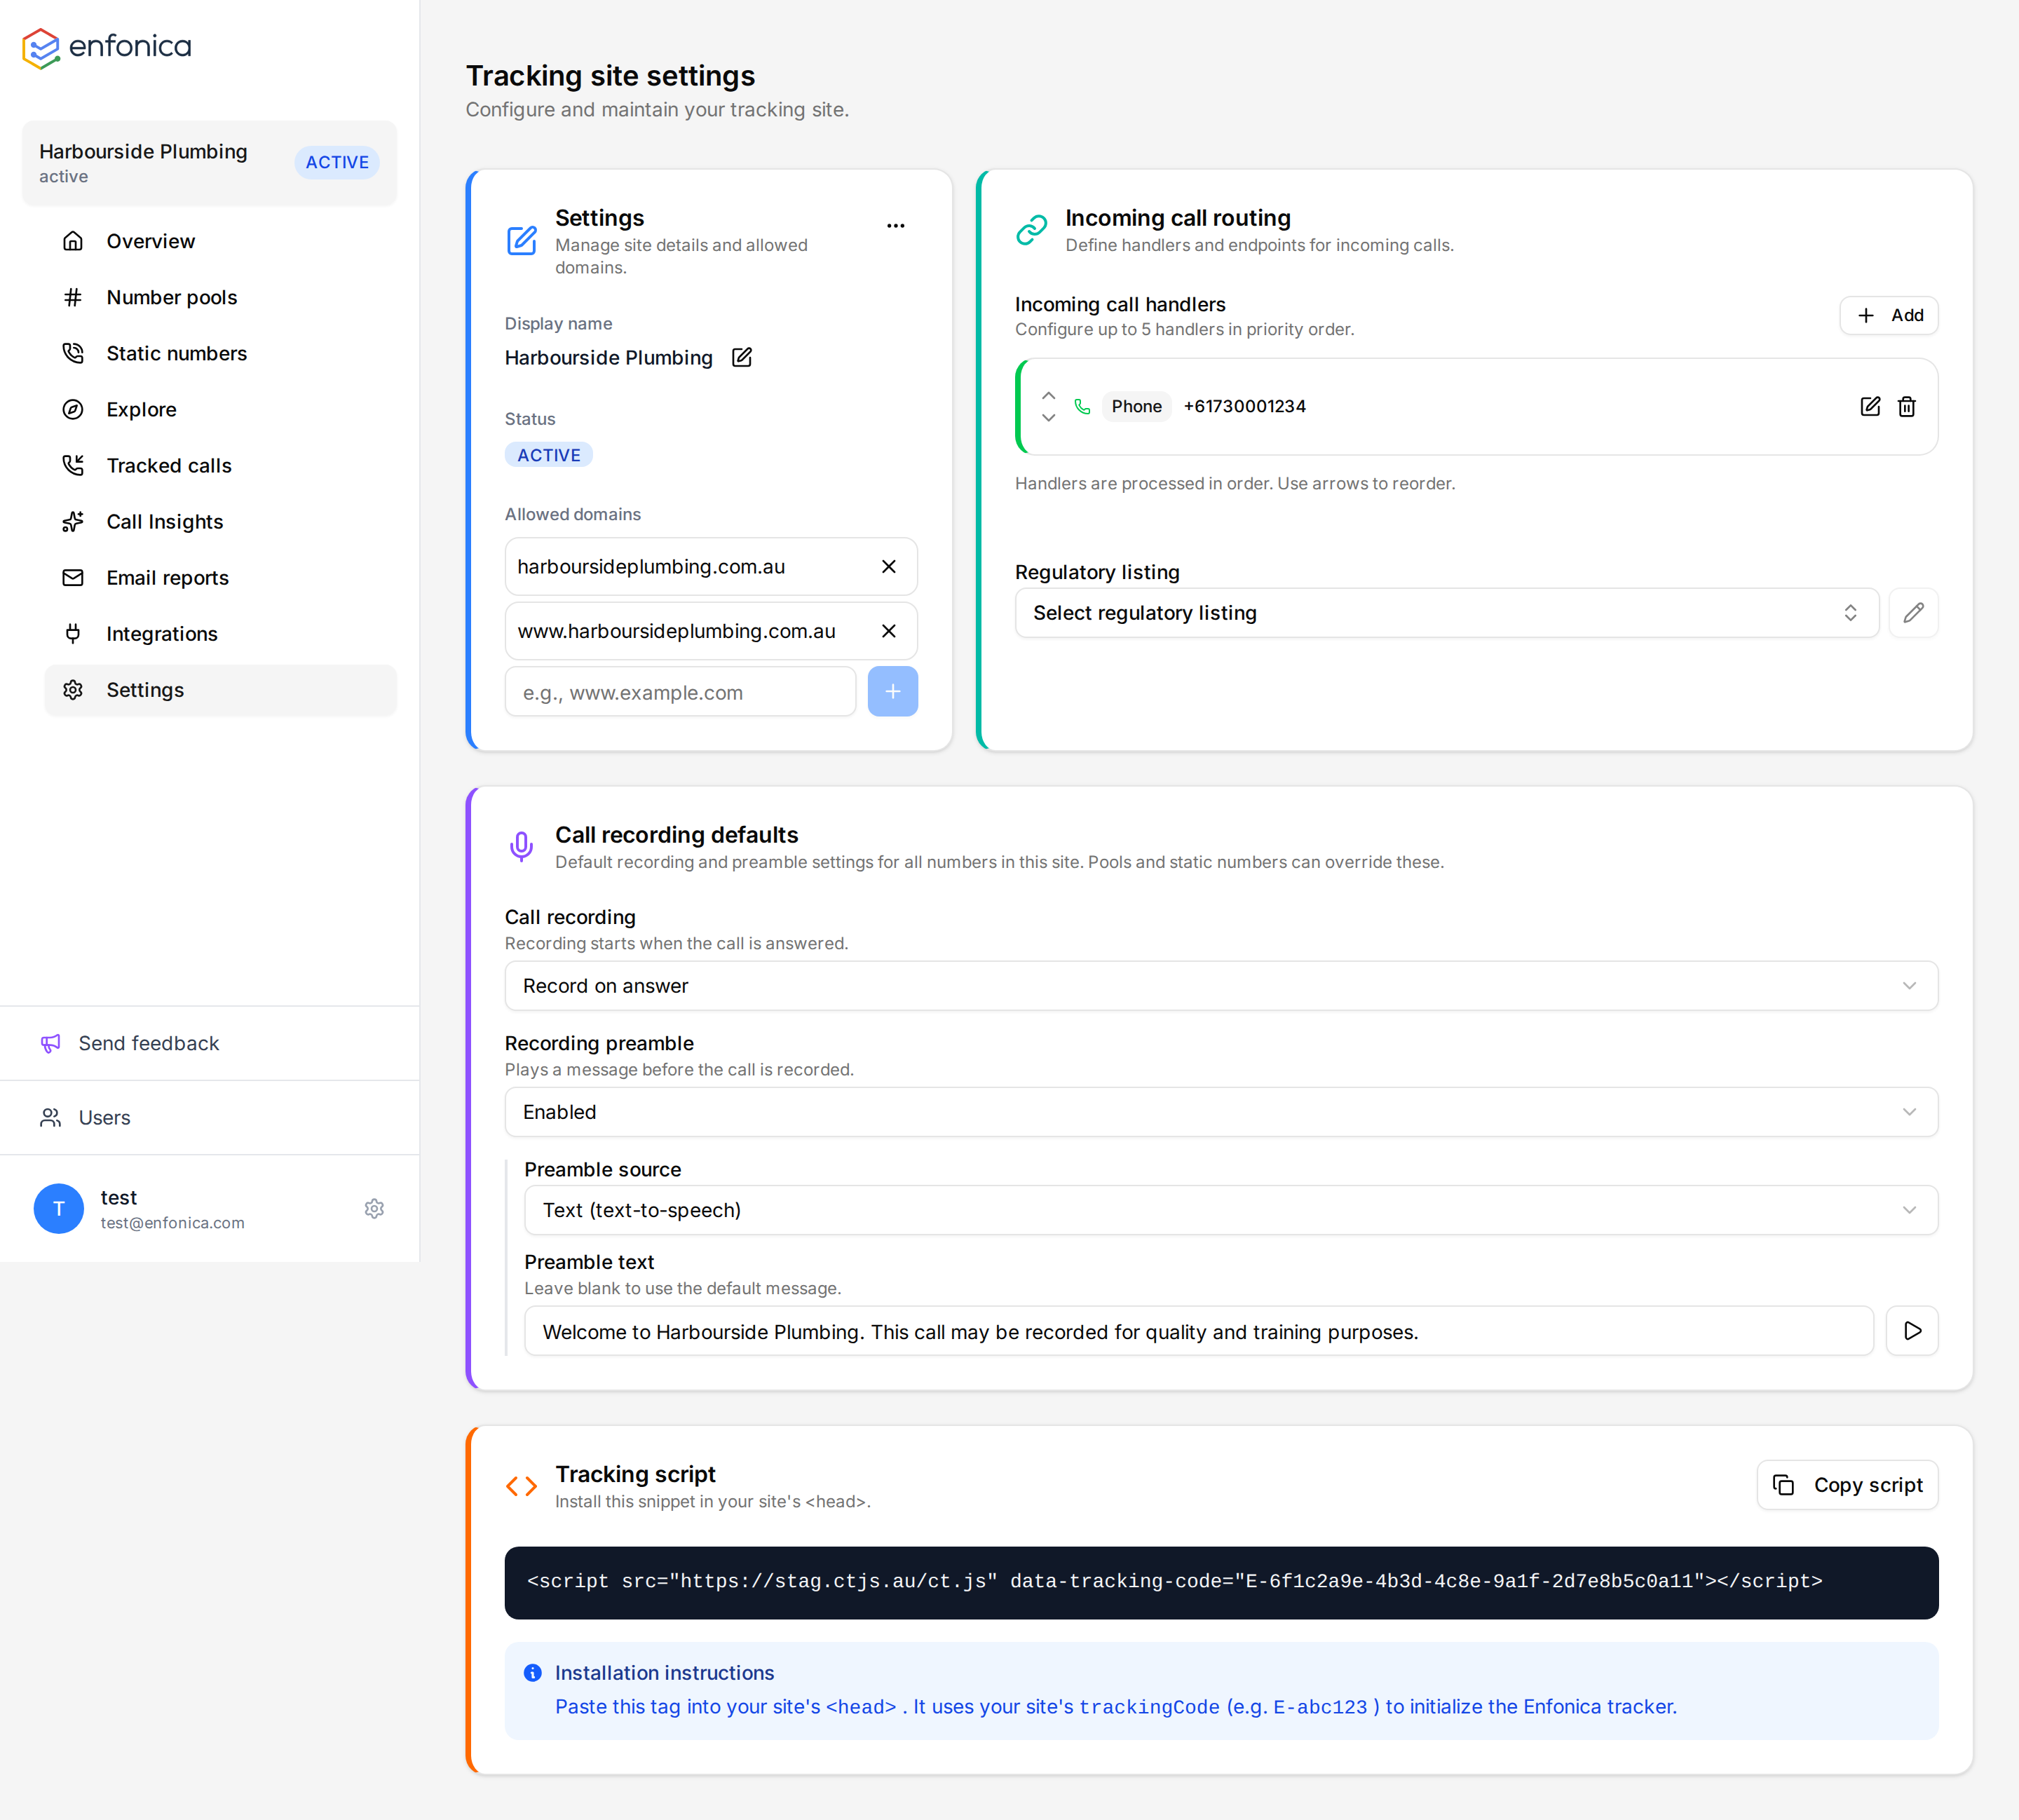
Task: Play the preamble text preview
Action: click(1912, 1331)
